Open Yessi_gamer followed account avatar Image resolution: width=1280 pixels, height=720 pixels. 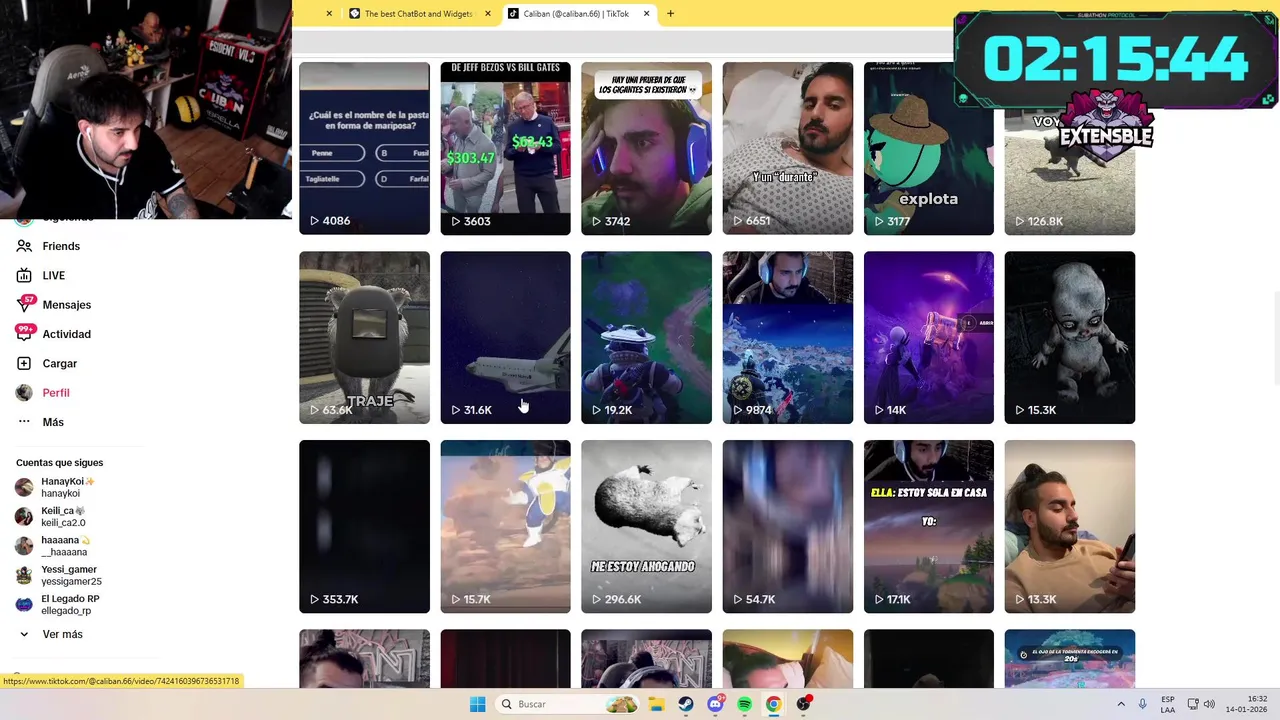pos(24,575)
